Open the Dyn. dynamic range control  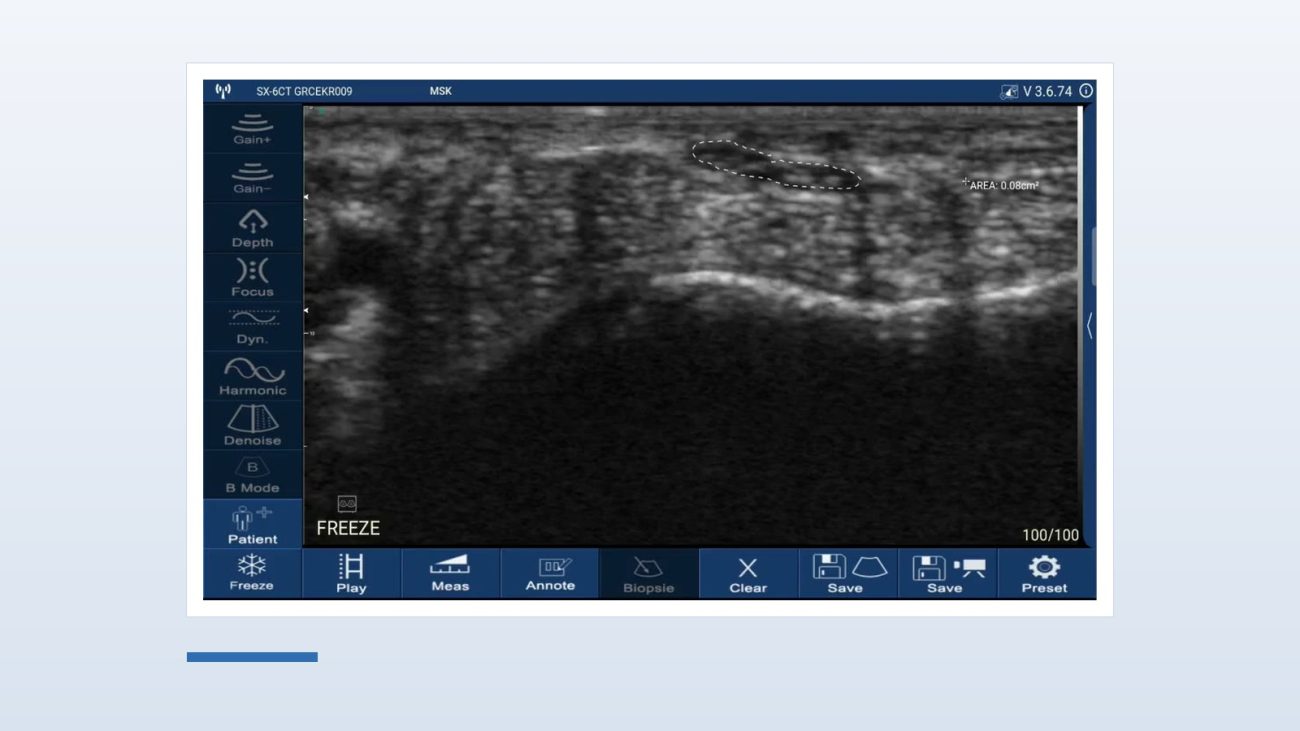[x=252, y=326]
